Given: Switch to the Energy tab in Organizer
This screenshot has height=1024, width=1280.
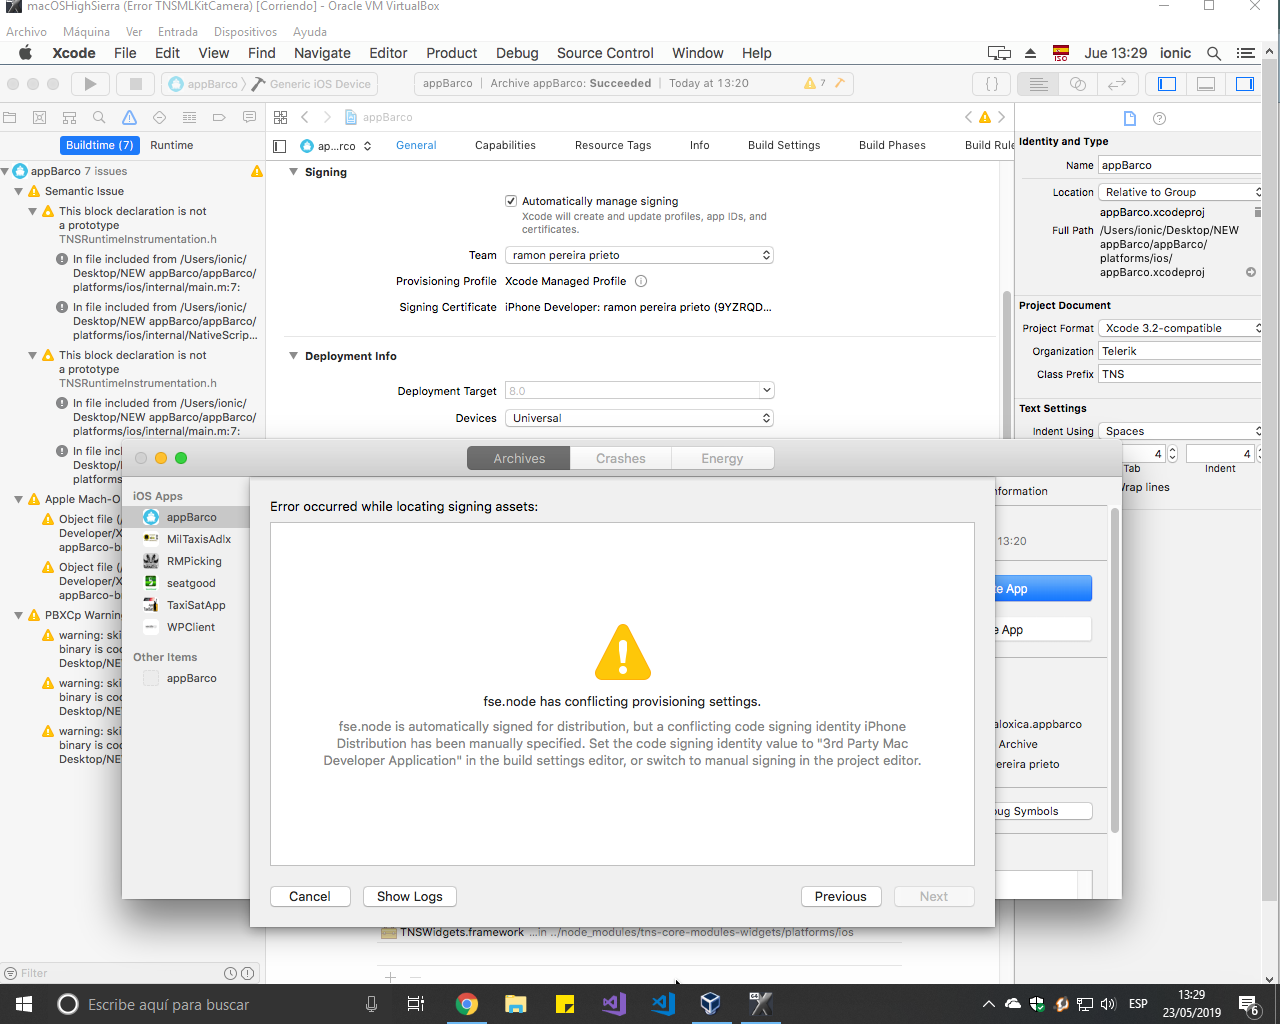Looking at the screenshot, I should coord(722,458).
